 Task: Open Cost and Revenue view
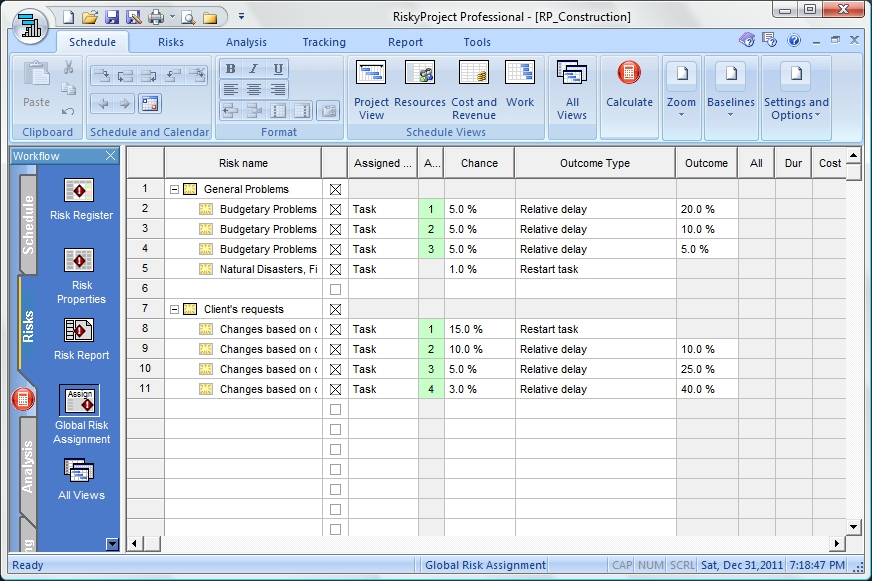[x=474, y=91]
